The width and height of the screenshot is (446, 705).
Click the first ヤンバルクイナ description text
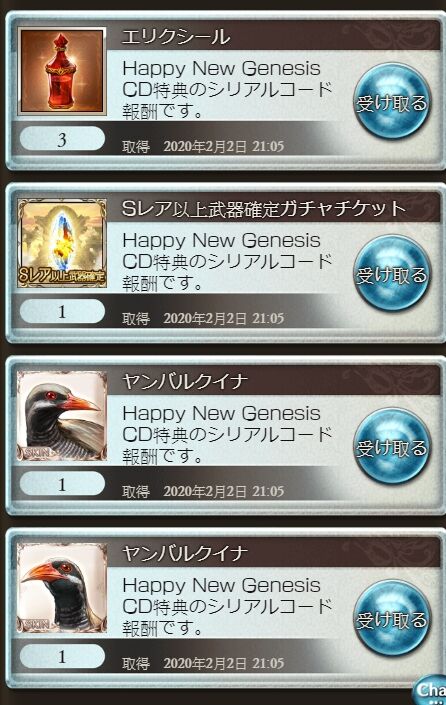point(227,434)
